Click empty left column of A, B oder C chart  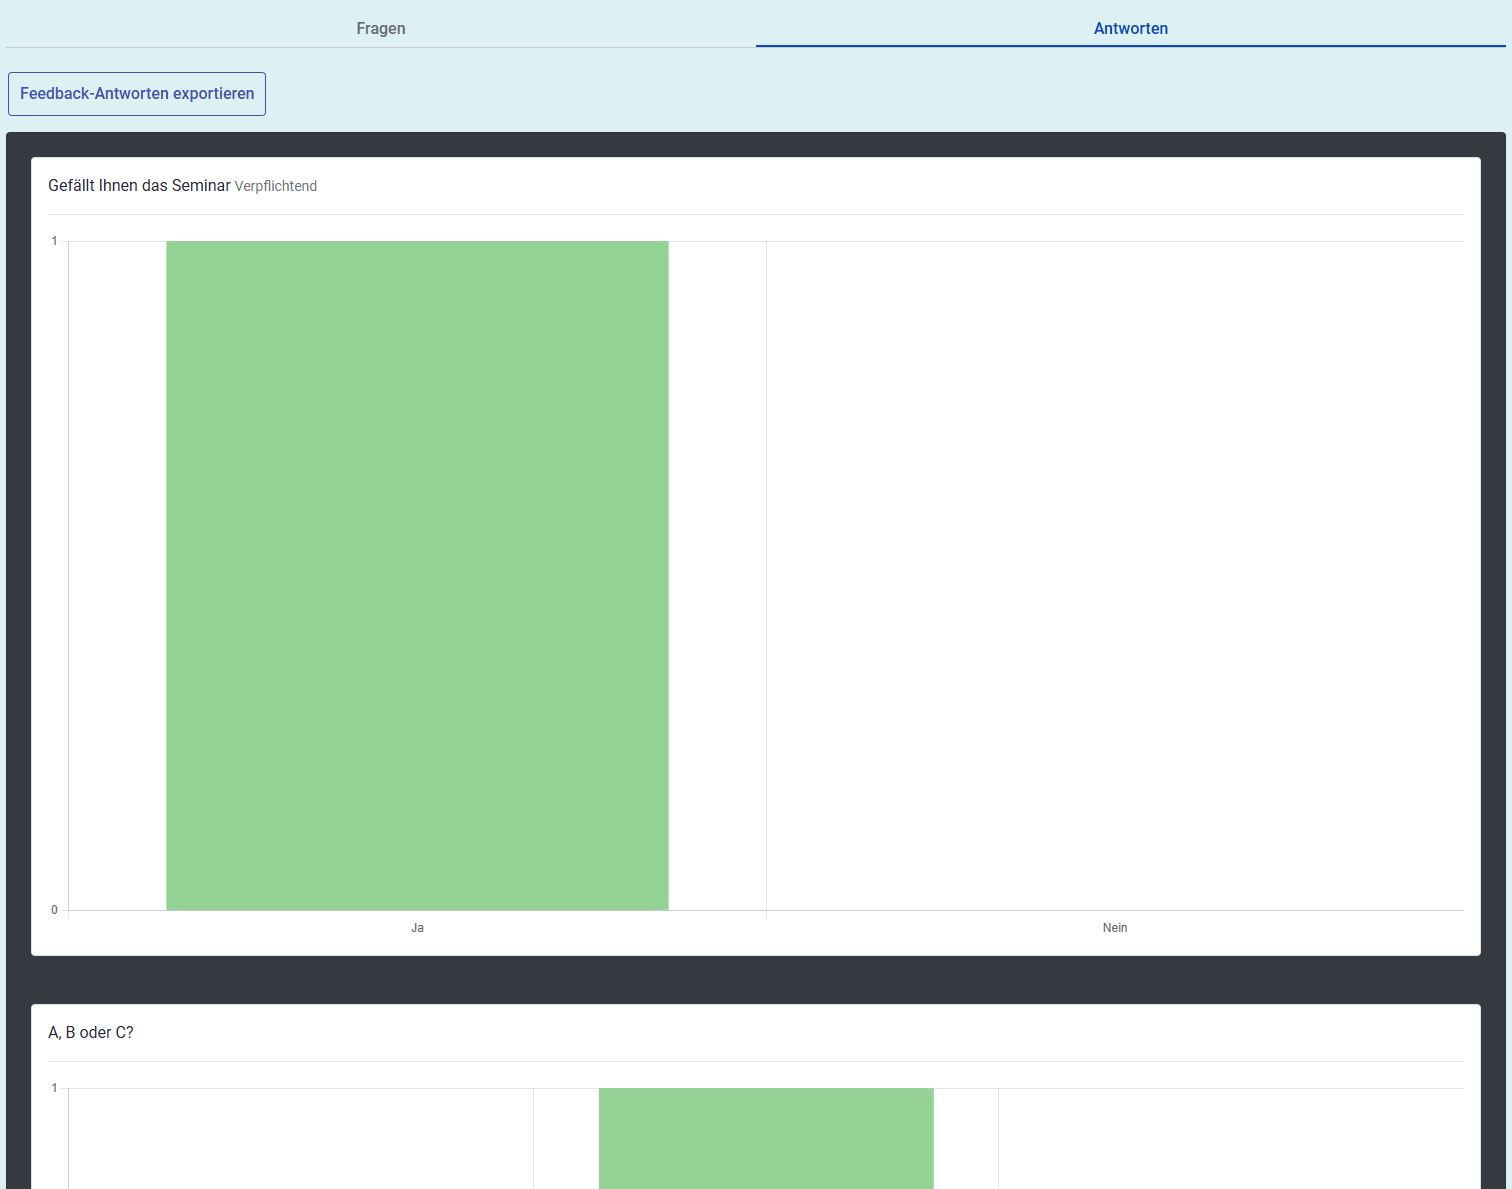300,1138
